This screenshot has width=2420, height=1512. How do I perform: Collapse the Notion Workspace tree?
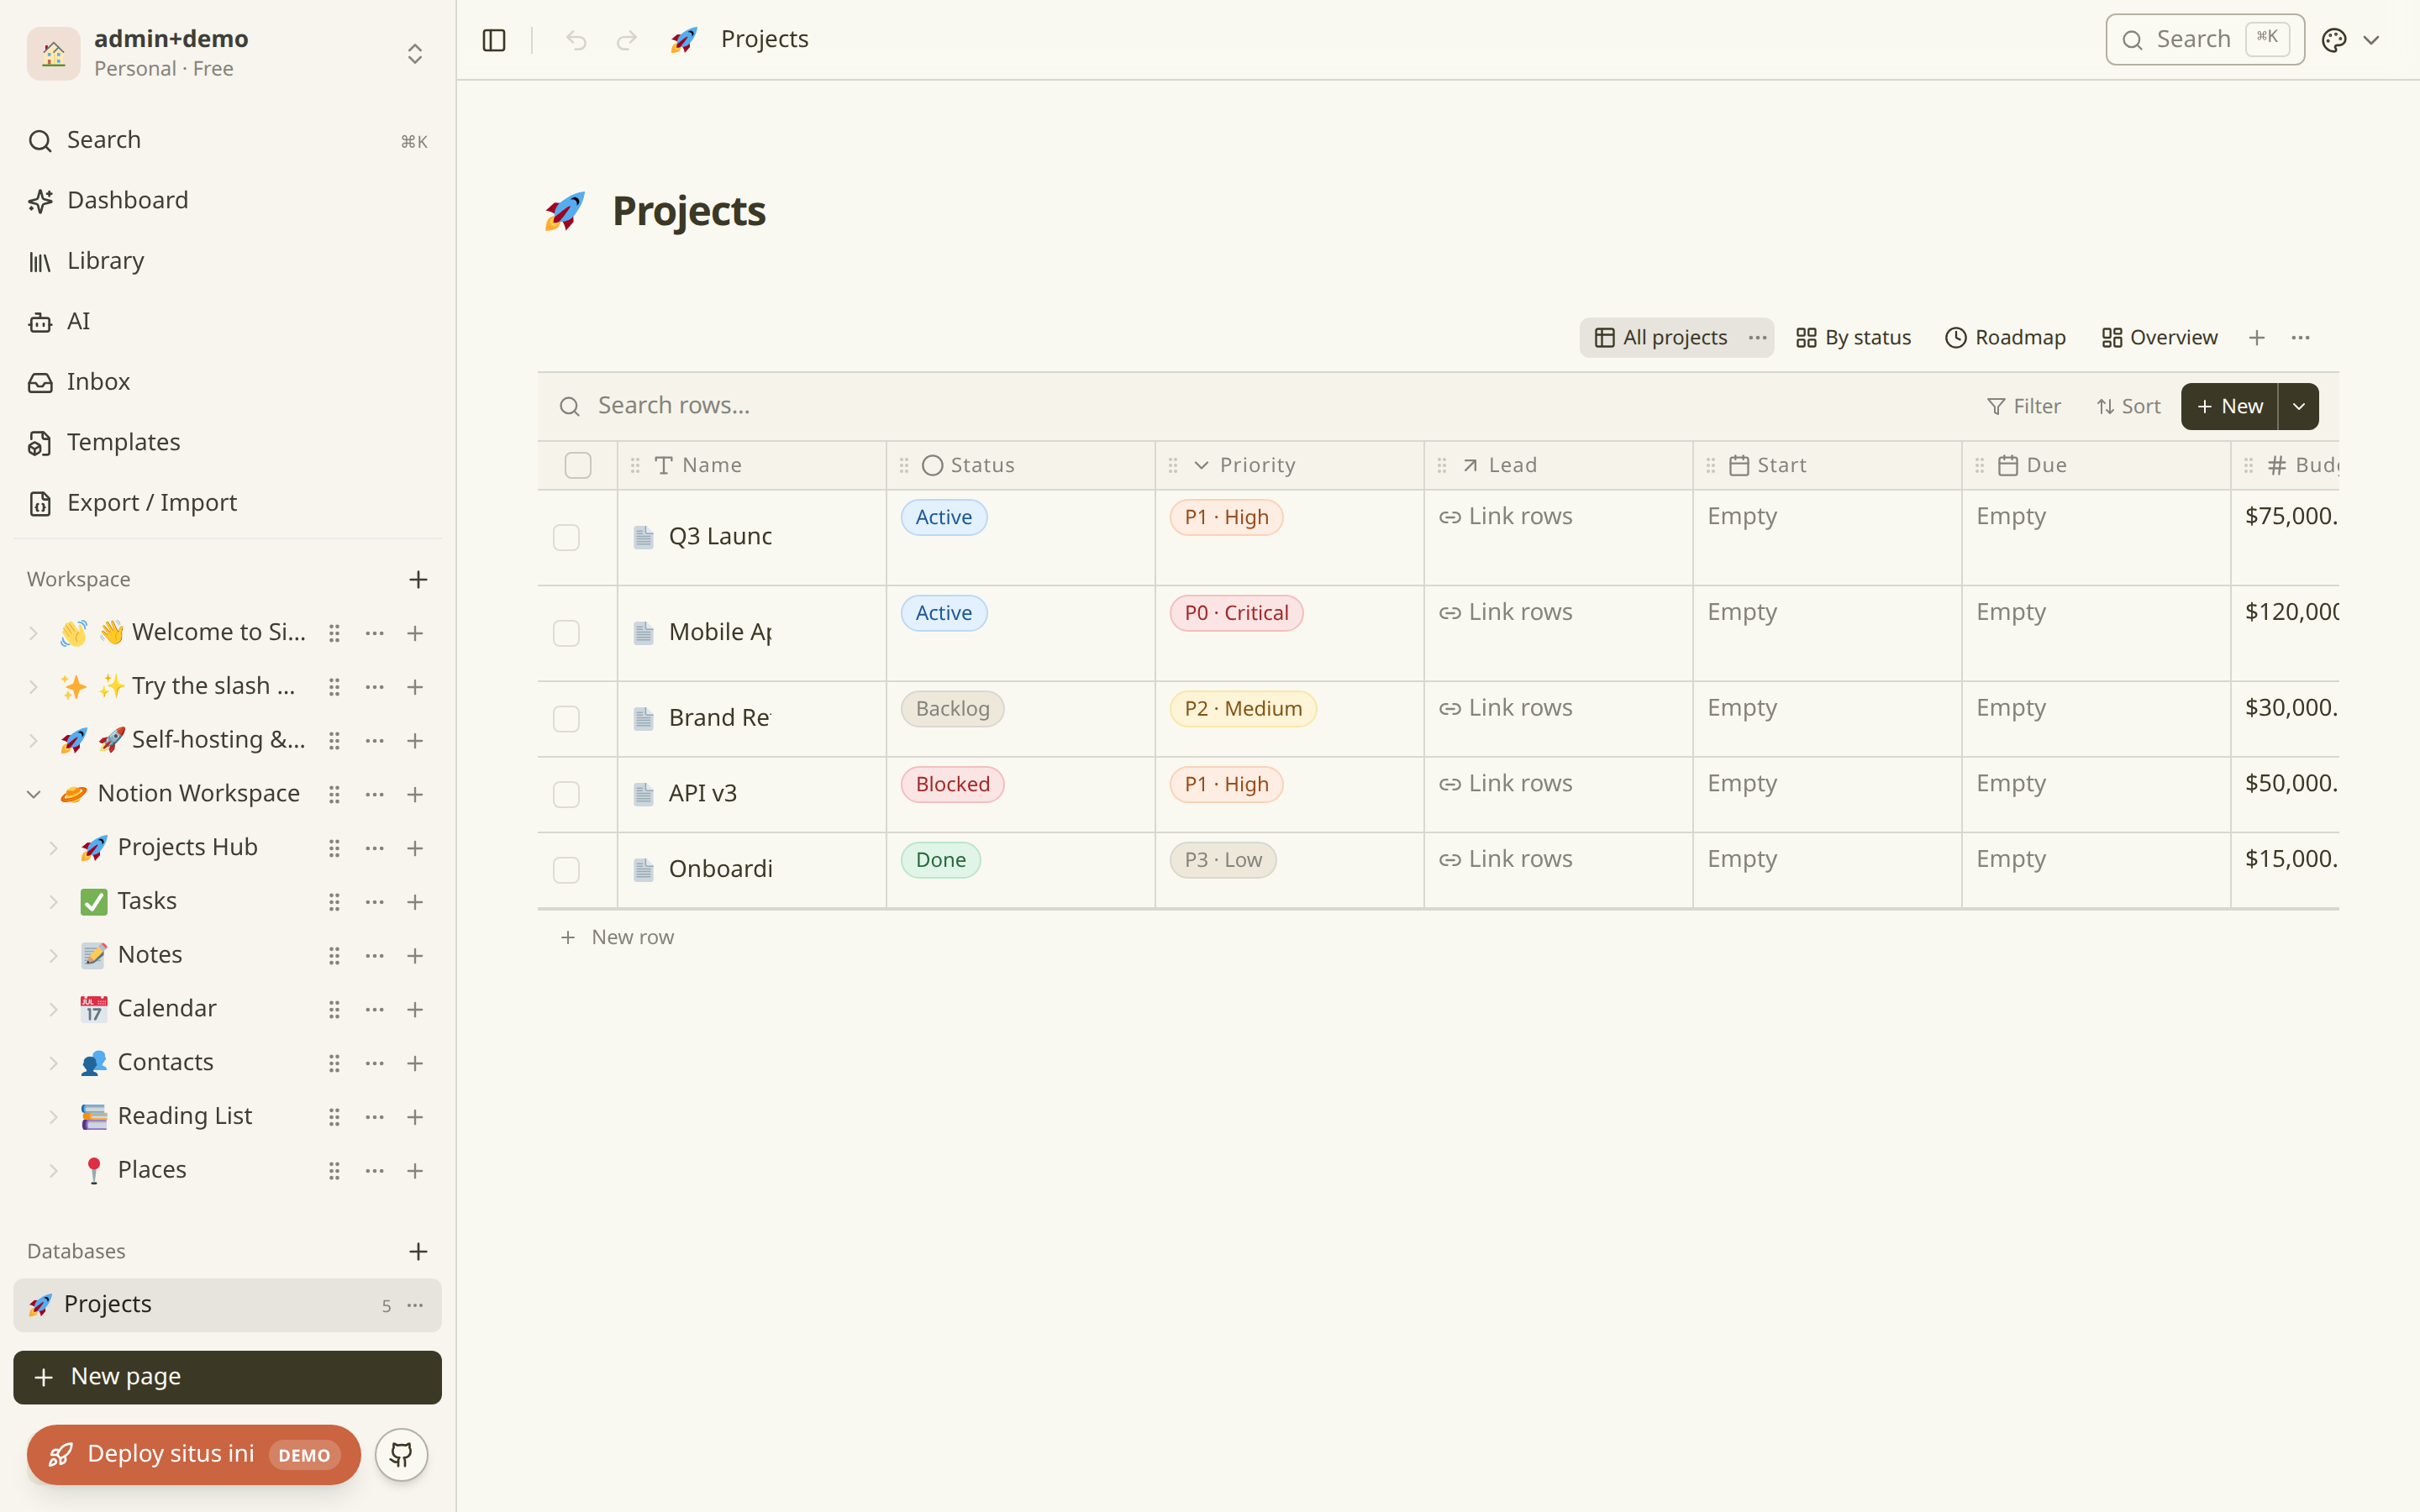34,794
